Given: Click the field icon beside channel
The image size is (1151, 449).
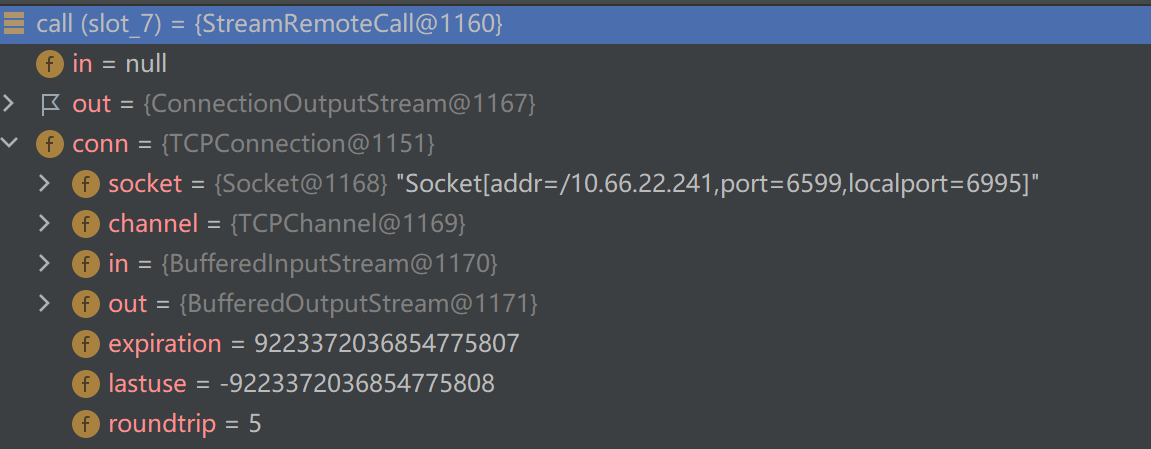Looking at the screenshot, I should (85, 224).
